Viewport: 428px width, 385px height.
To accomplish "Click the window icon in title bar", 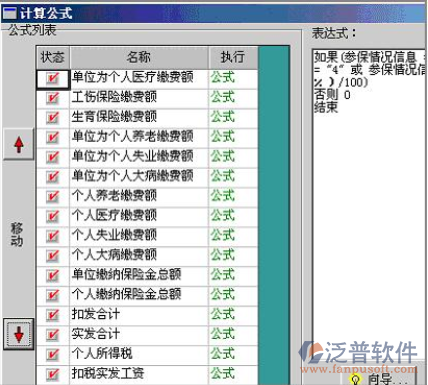I will [9, 13].
